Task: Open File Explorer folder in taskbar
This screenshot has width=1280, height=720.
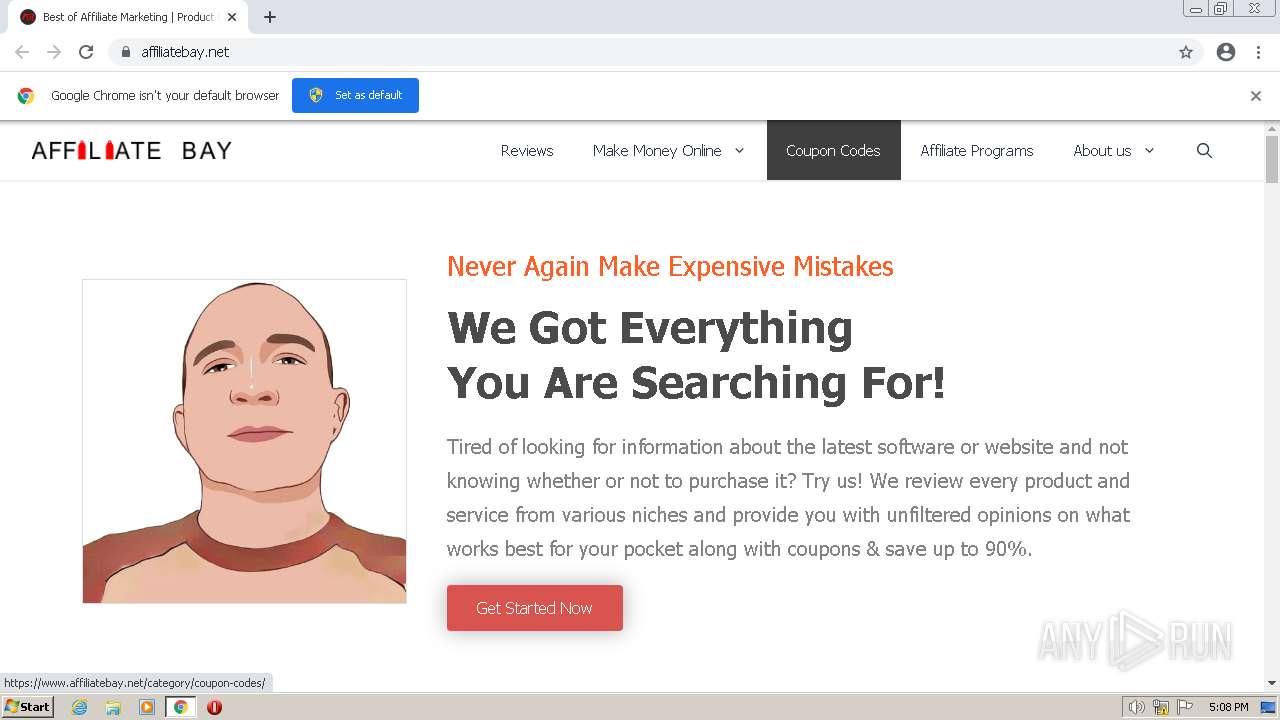Action: coord(113,707)
